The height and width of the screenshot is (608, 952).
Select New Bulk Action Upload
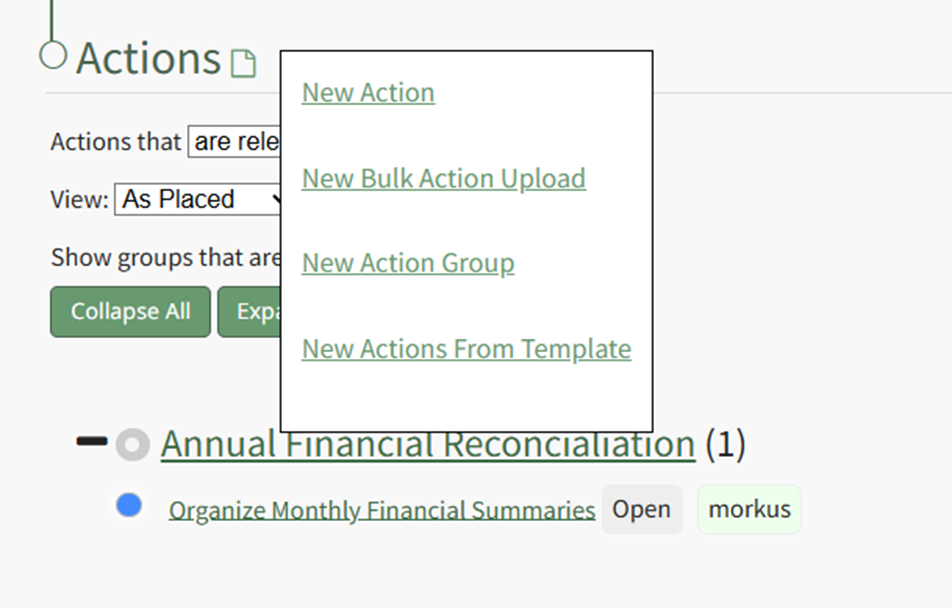pyautogui.click(x=443, y=179)
